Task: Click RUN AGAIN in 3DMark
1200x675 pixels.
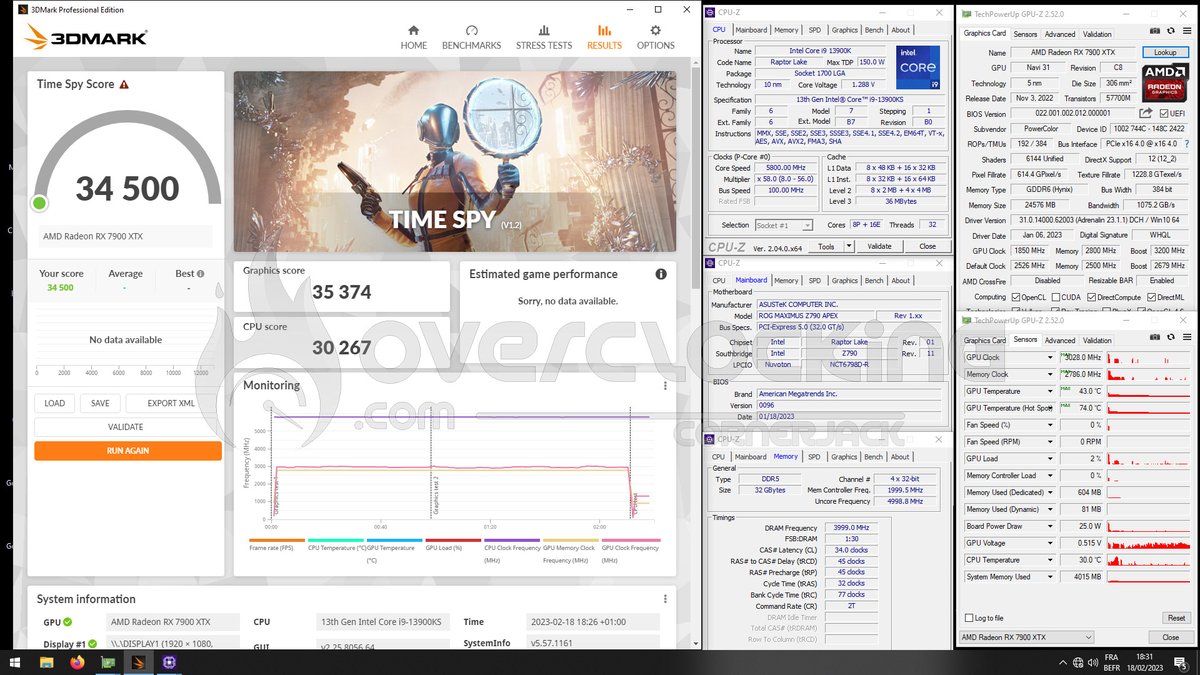Action: coord(128,451)
